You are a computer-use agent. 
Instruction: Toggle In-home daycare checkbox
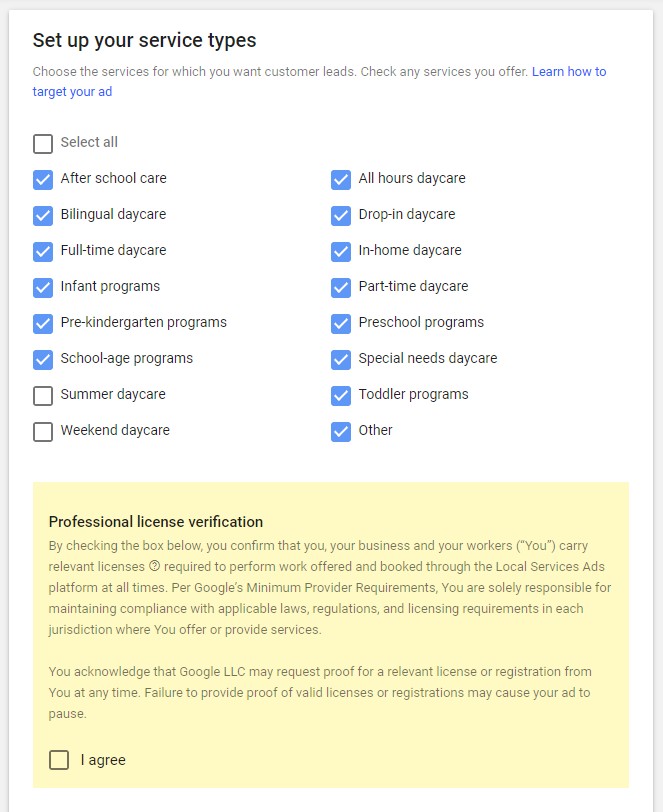(x=341, y=252)
